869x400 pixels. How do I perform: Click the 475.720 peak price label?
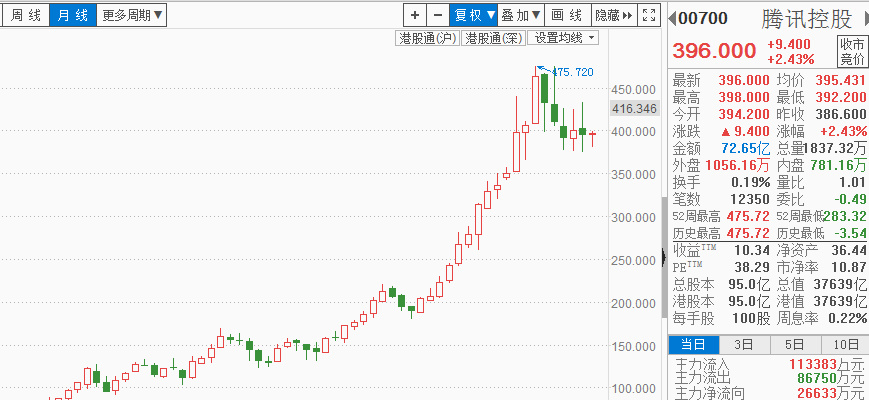(x=572, y=72)
